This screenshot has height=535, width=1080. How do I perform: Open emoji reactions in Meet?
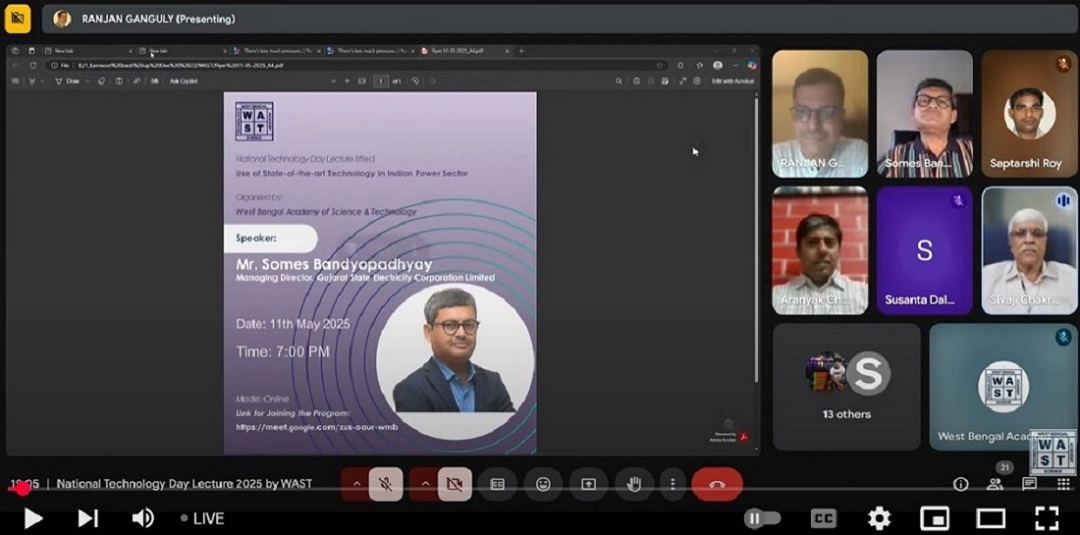pyautogui.click(x=543, y=484)
